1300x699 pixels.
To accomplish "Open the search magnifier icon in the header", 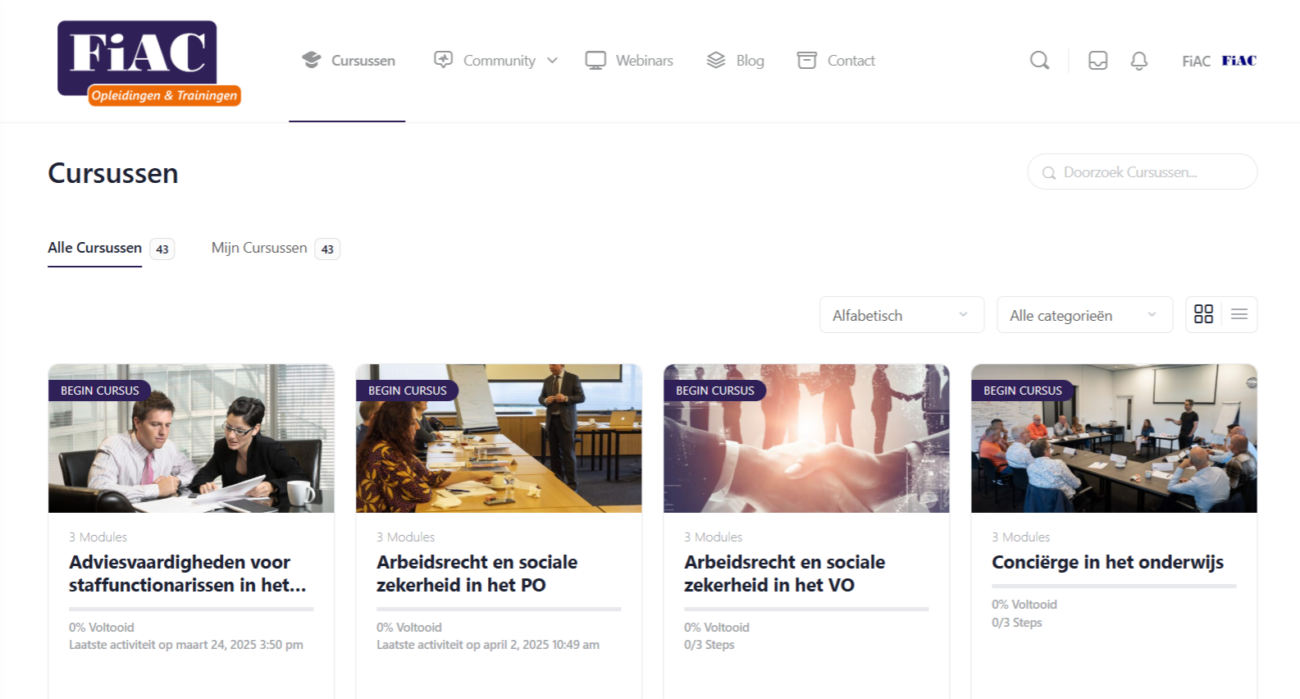I will (x=1039, y=60).
